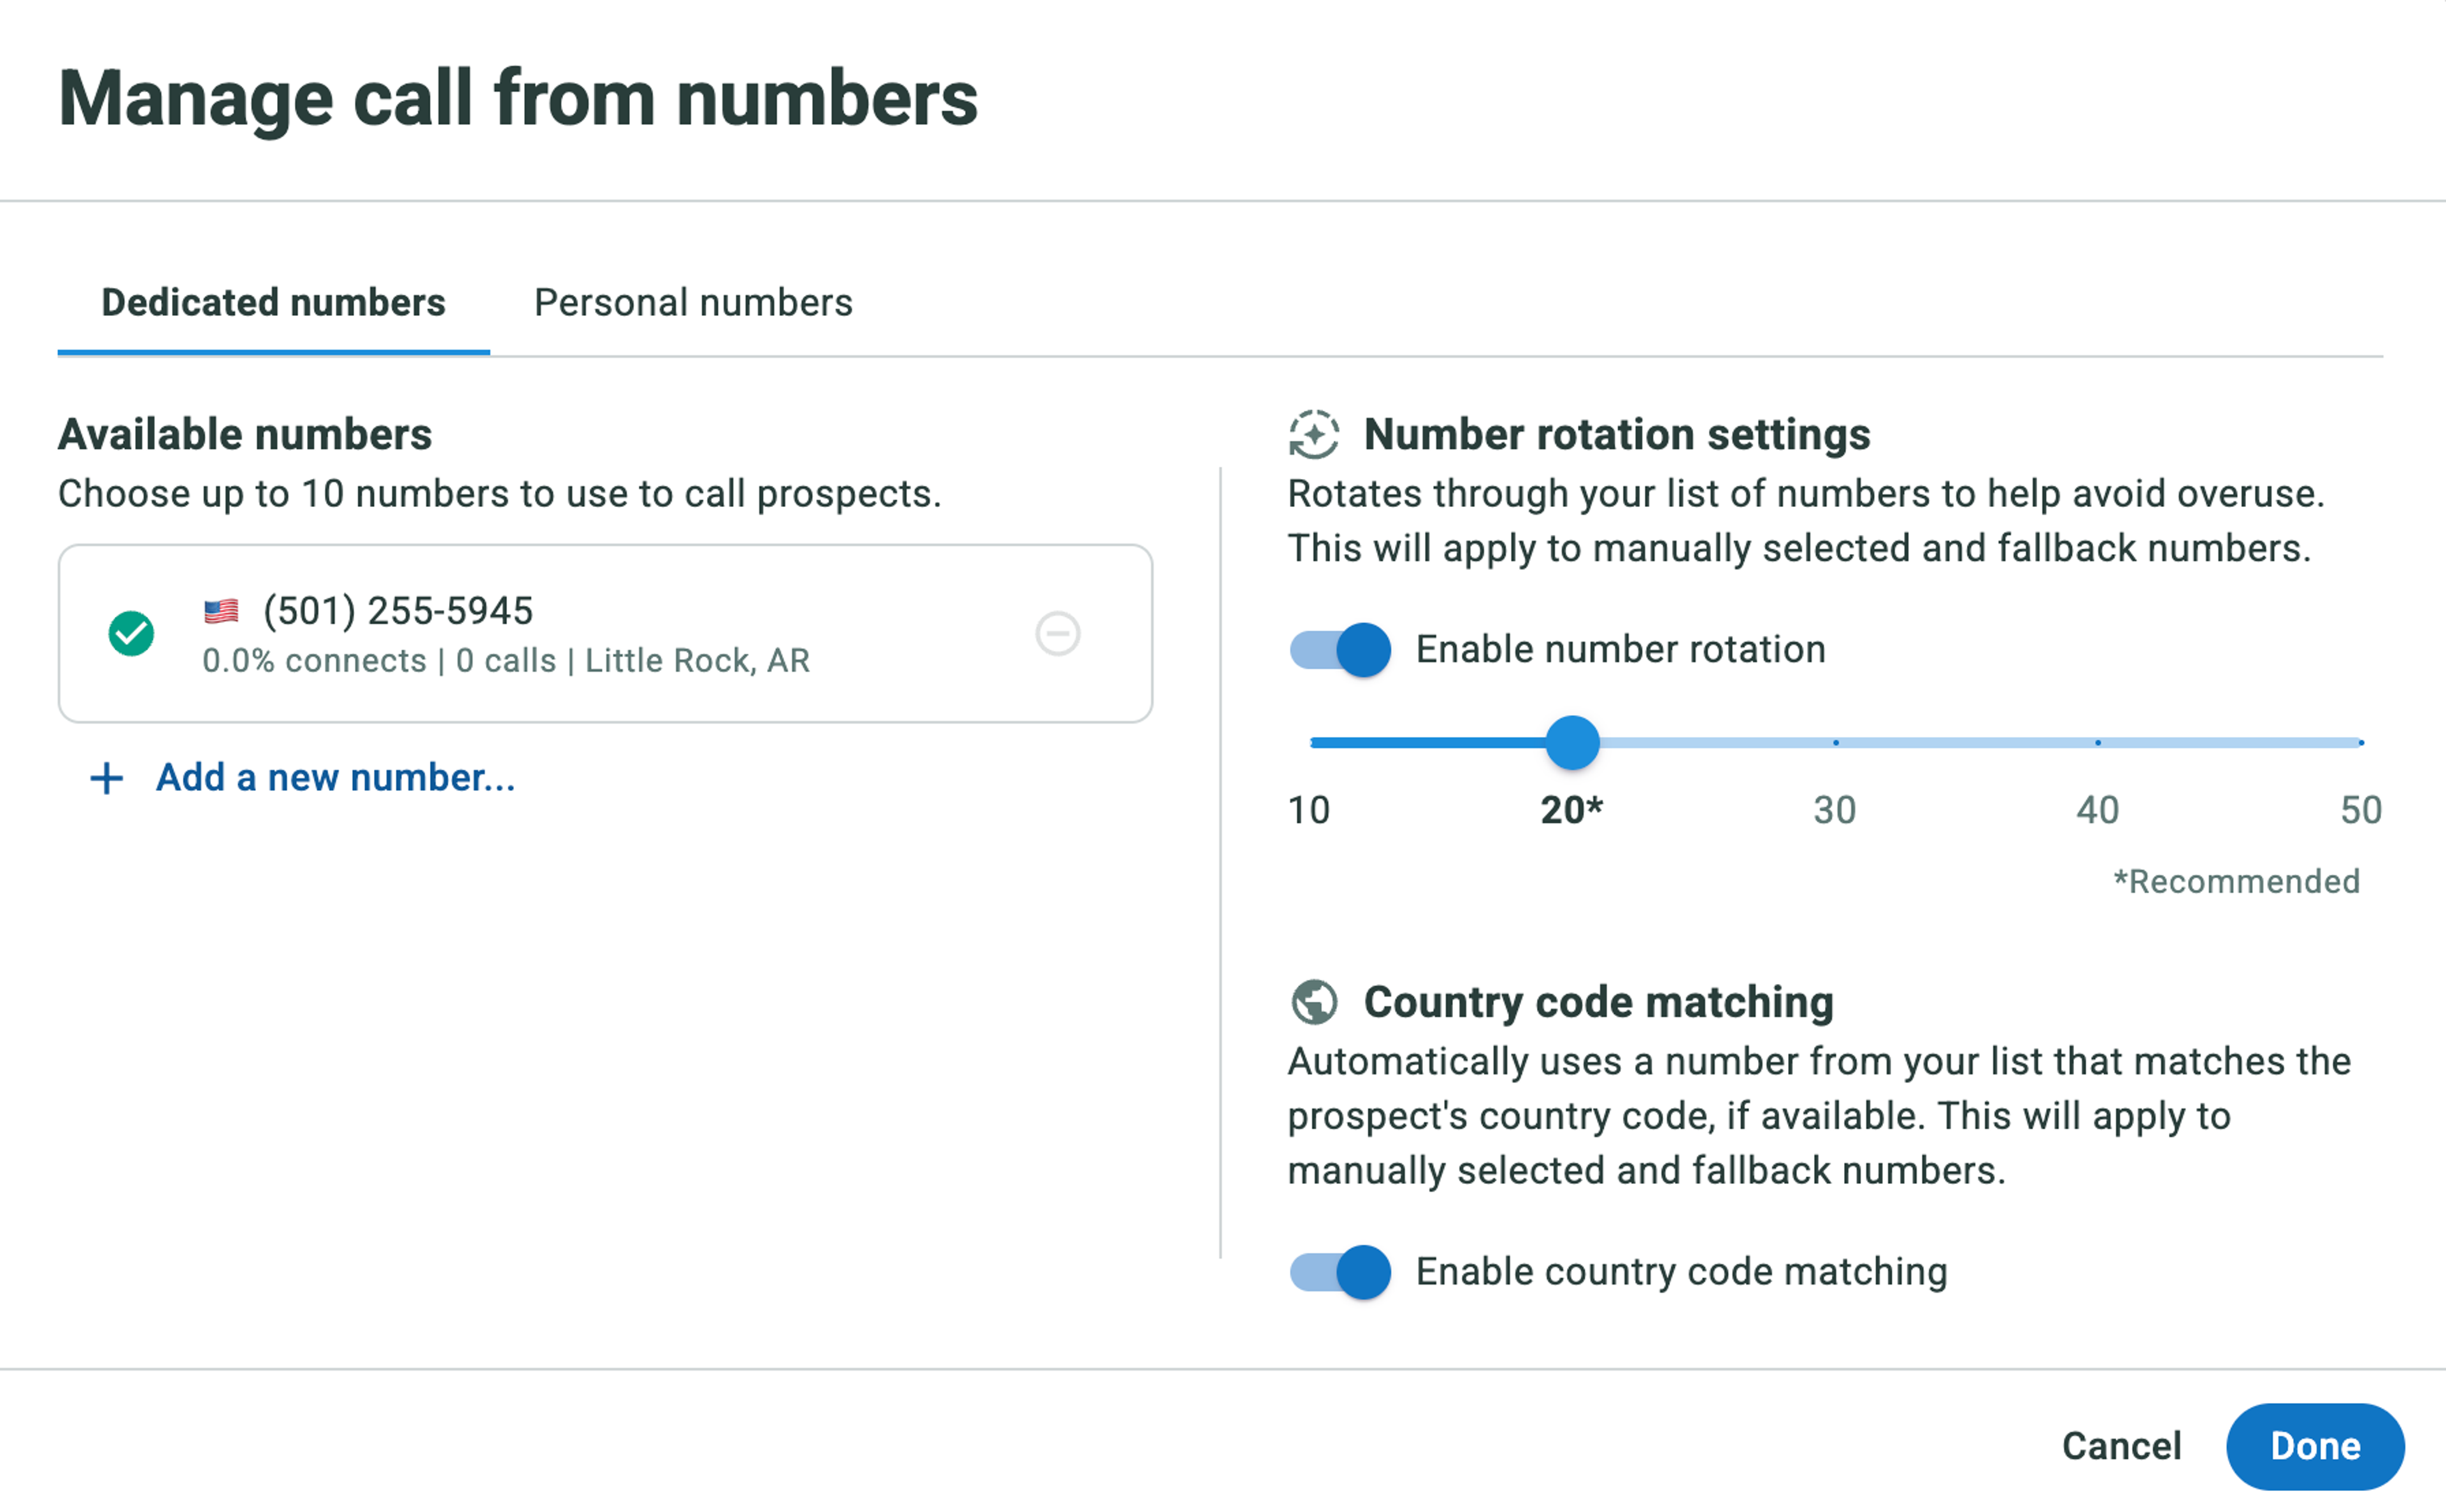Click Add a new number link
This screenshot has height=1512, width=2446.
click(335, 777)
